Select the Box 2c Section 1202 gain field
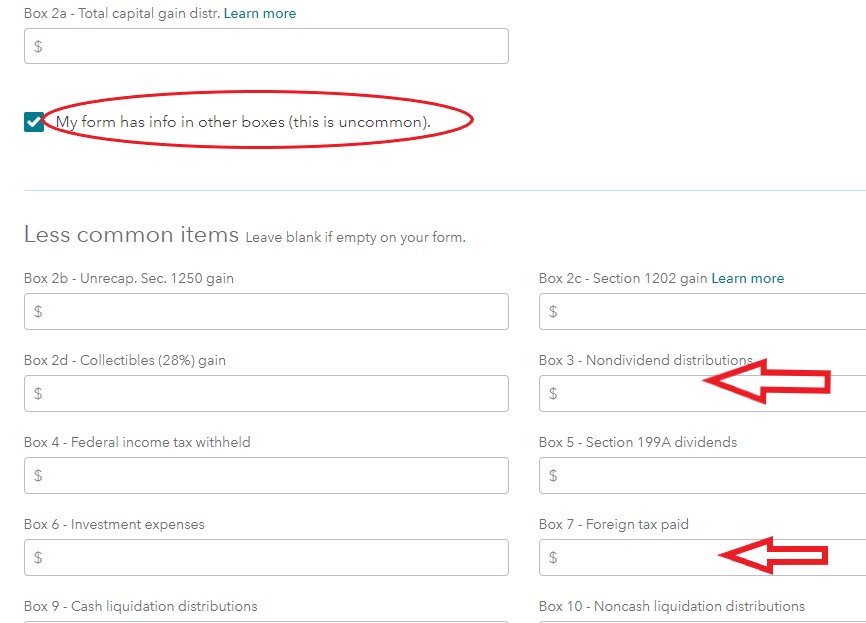Screen dimensions: 866x623 pos(702,312)
